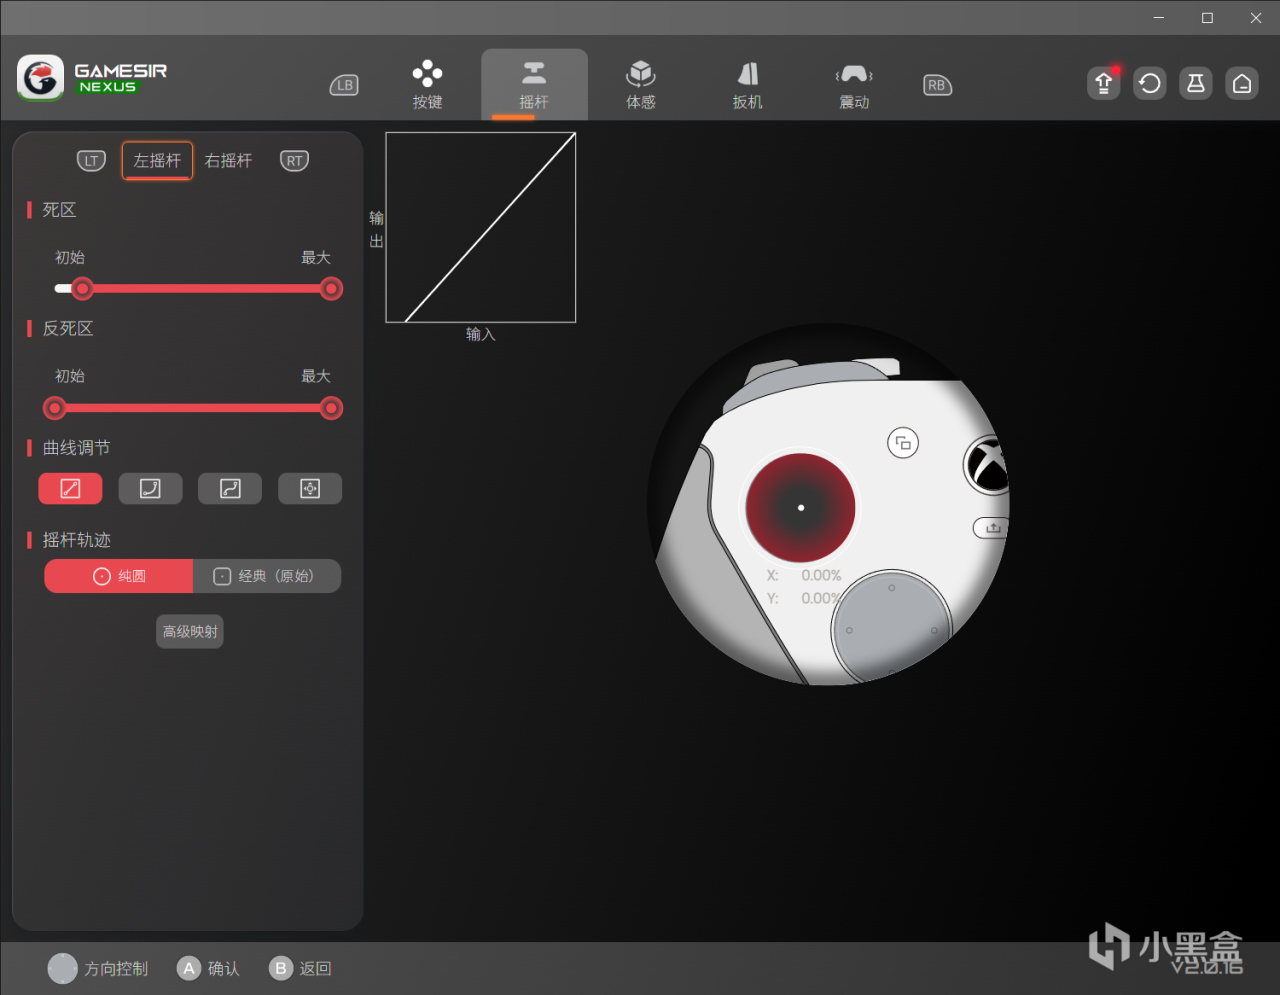Switch to the 摇杆 joystick tab
The height and width of the screenshot is (995, 1280).
pos(534,85)
